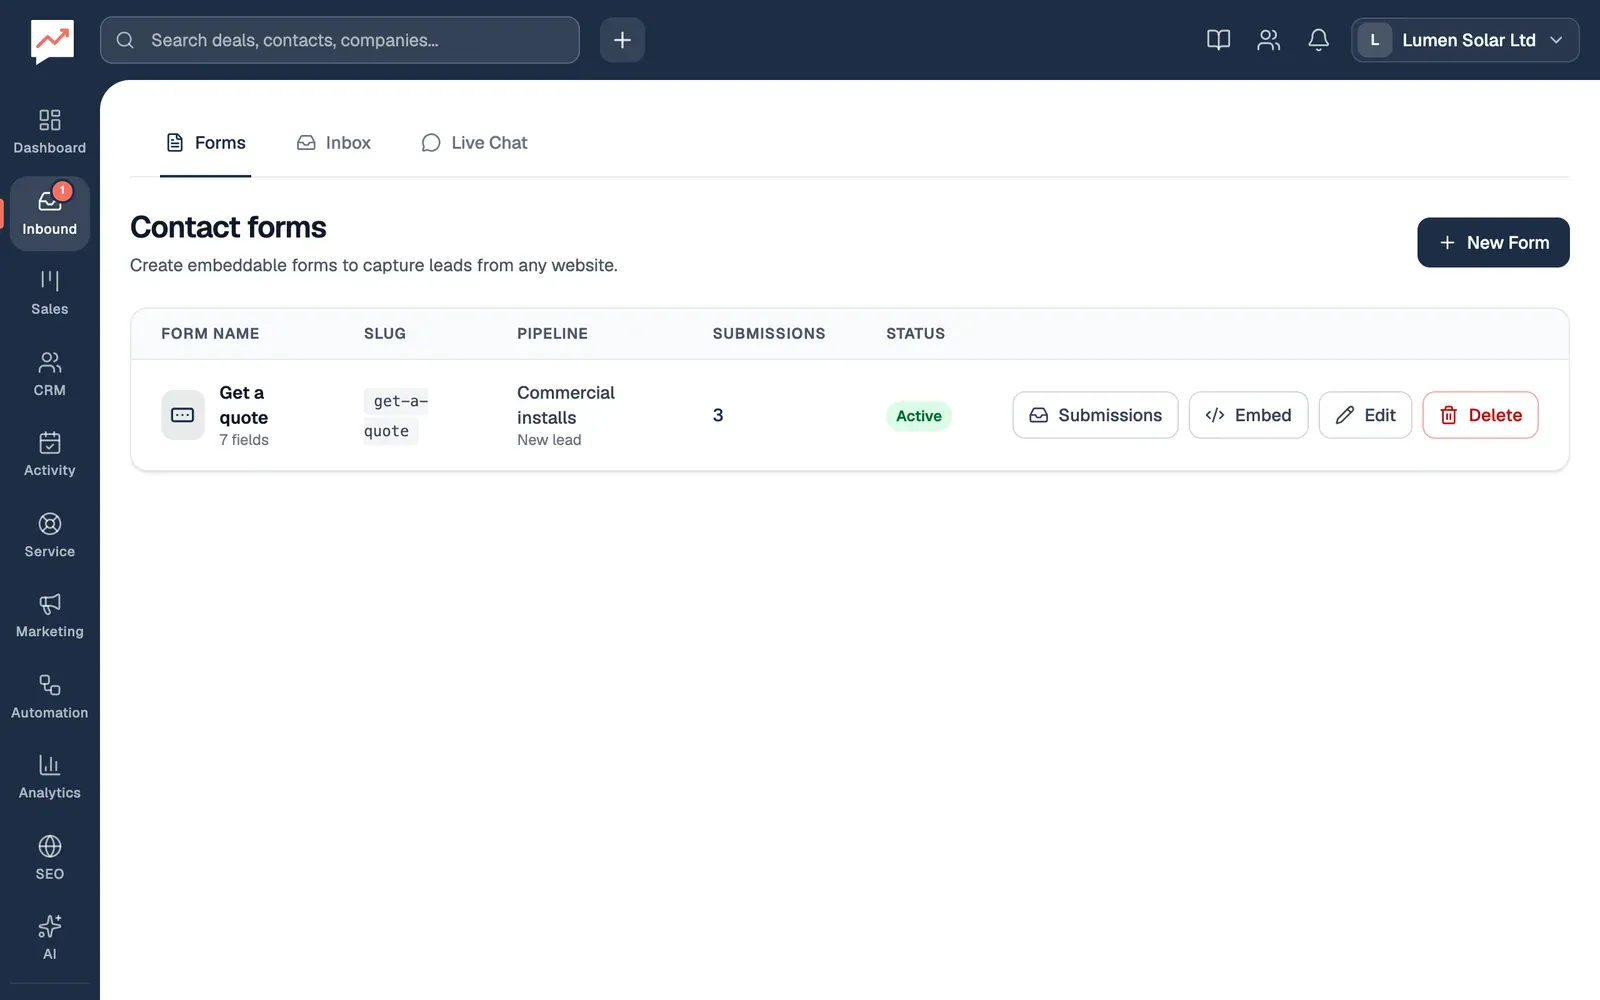The height and width of the screenshot is (1000, 1600).
Task: Click the Embed button
Action: pyautogui.click(x=1248, y=415)
